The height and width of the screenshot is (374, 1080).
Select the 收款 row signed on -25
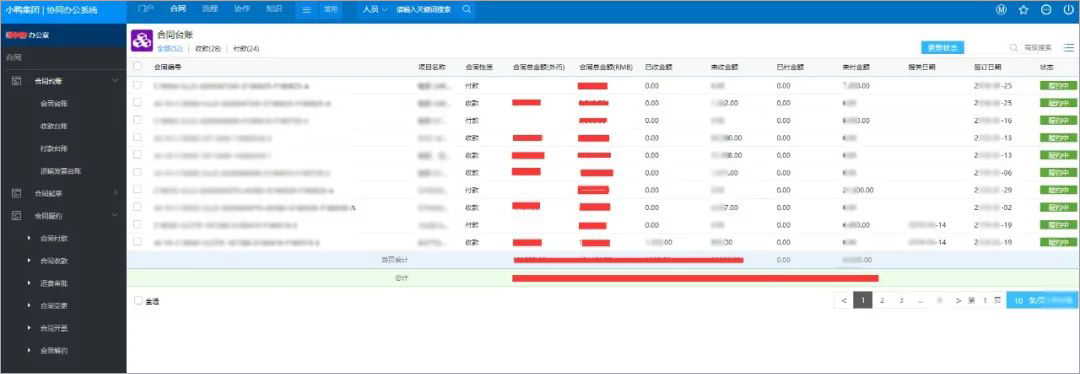point(137,103)
